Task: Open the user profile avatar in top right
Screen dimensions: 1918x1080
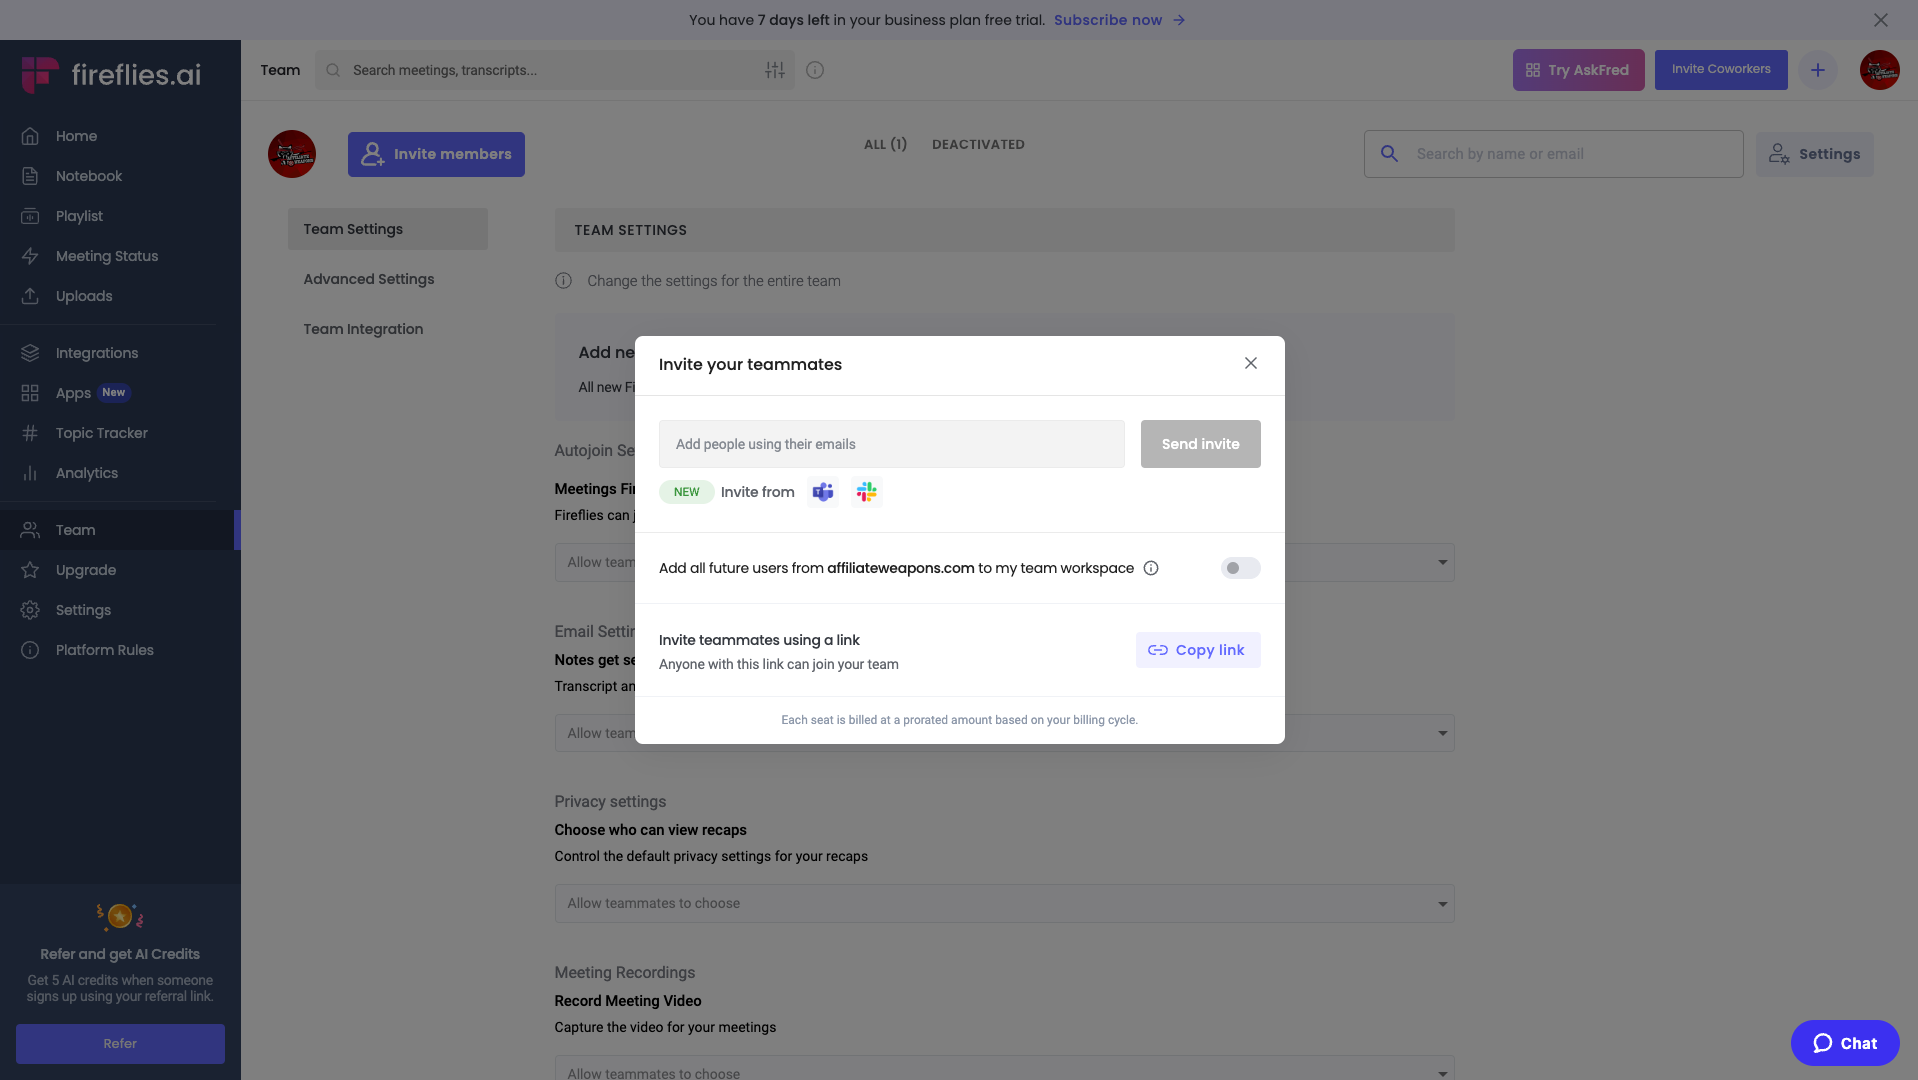Action: [1879, 70]
